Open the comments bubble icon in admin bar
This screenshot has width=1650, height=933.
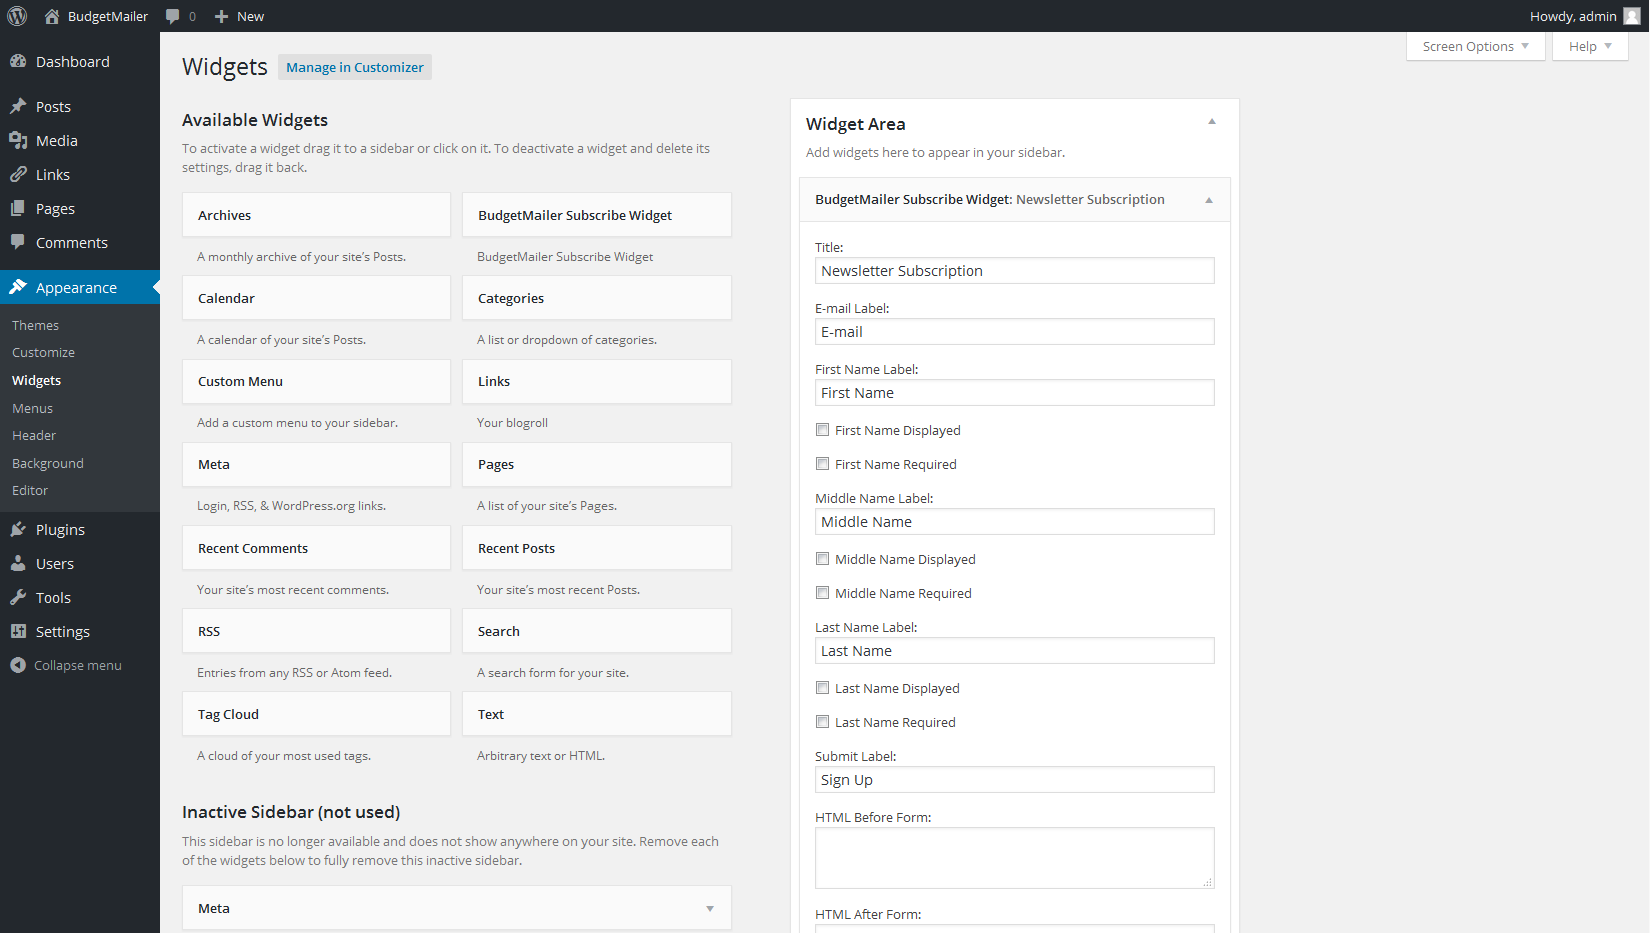pos(173,16)
